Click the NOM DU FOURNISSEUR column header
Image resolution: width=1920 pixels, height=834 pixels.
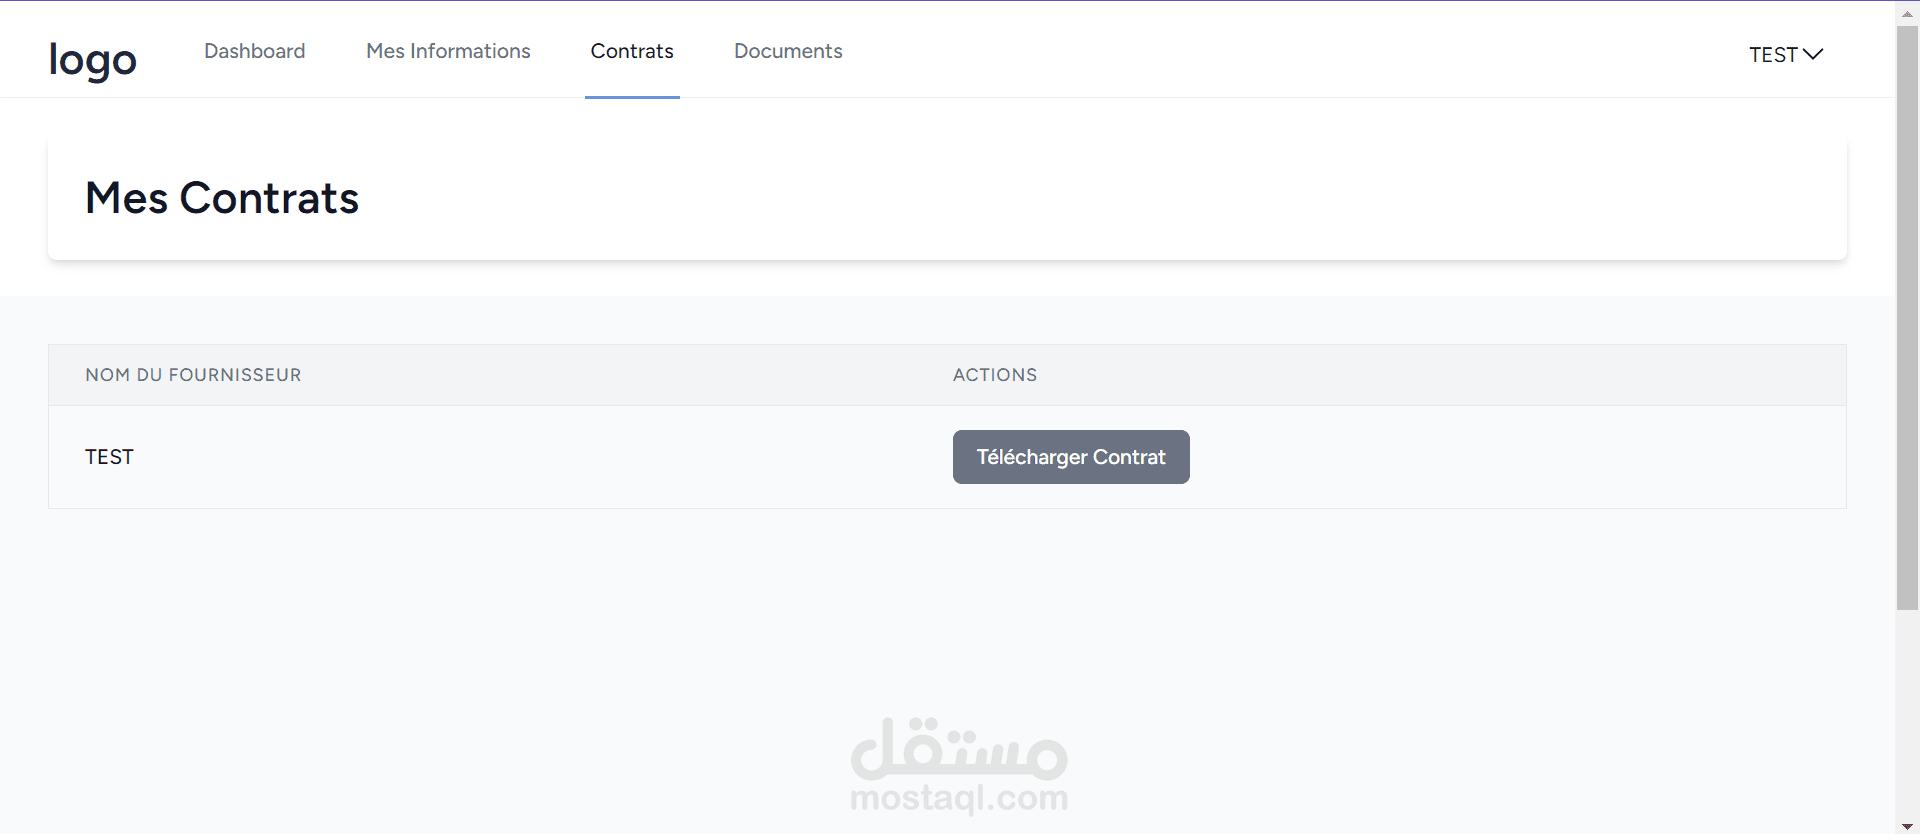tap(193, 375)
